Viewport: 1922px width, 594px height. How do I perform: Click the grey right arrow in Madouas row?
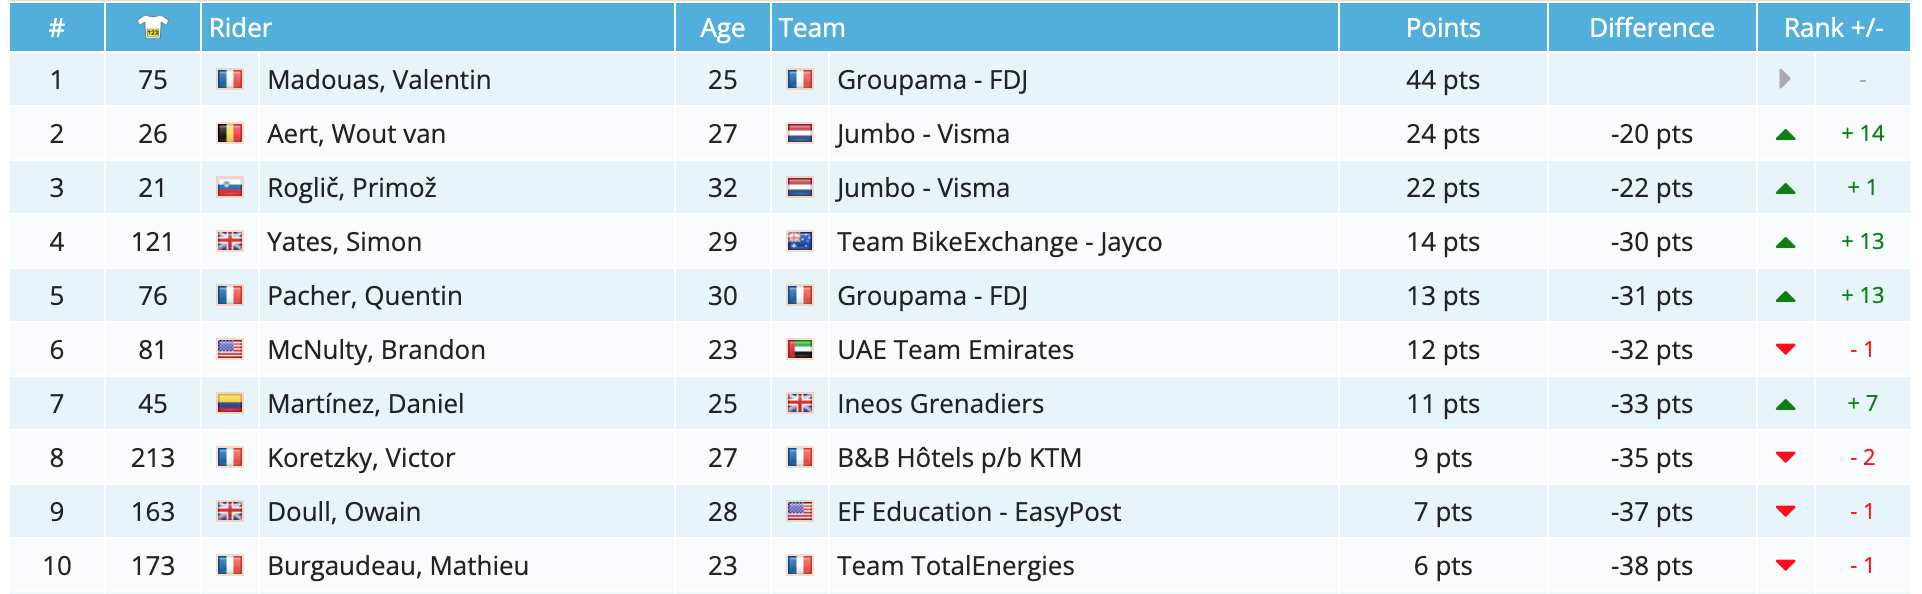1785,79
